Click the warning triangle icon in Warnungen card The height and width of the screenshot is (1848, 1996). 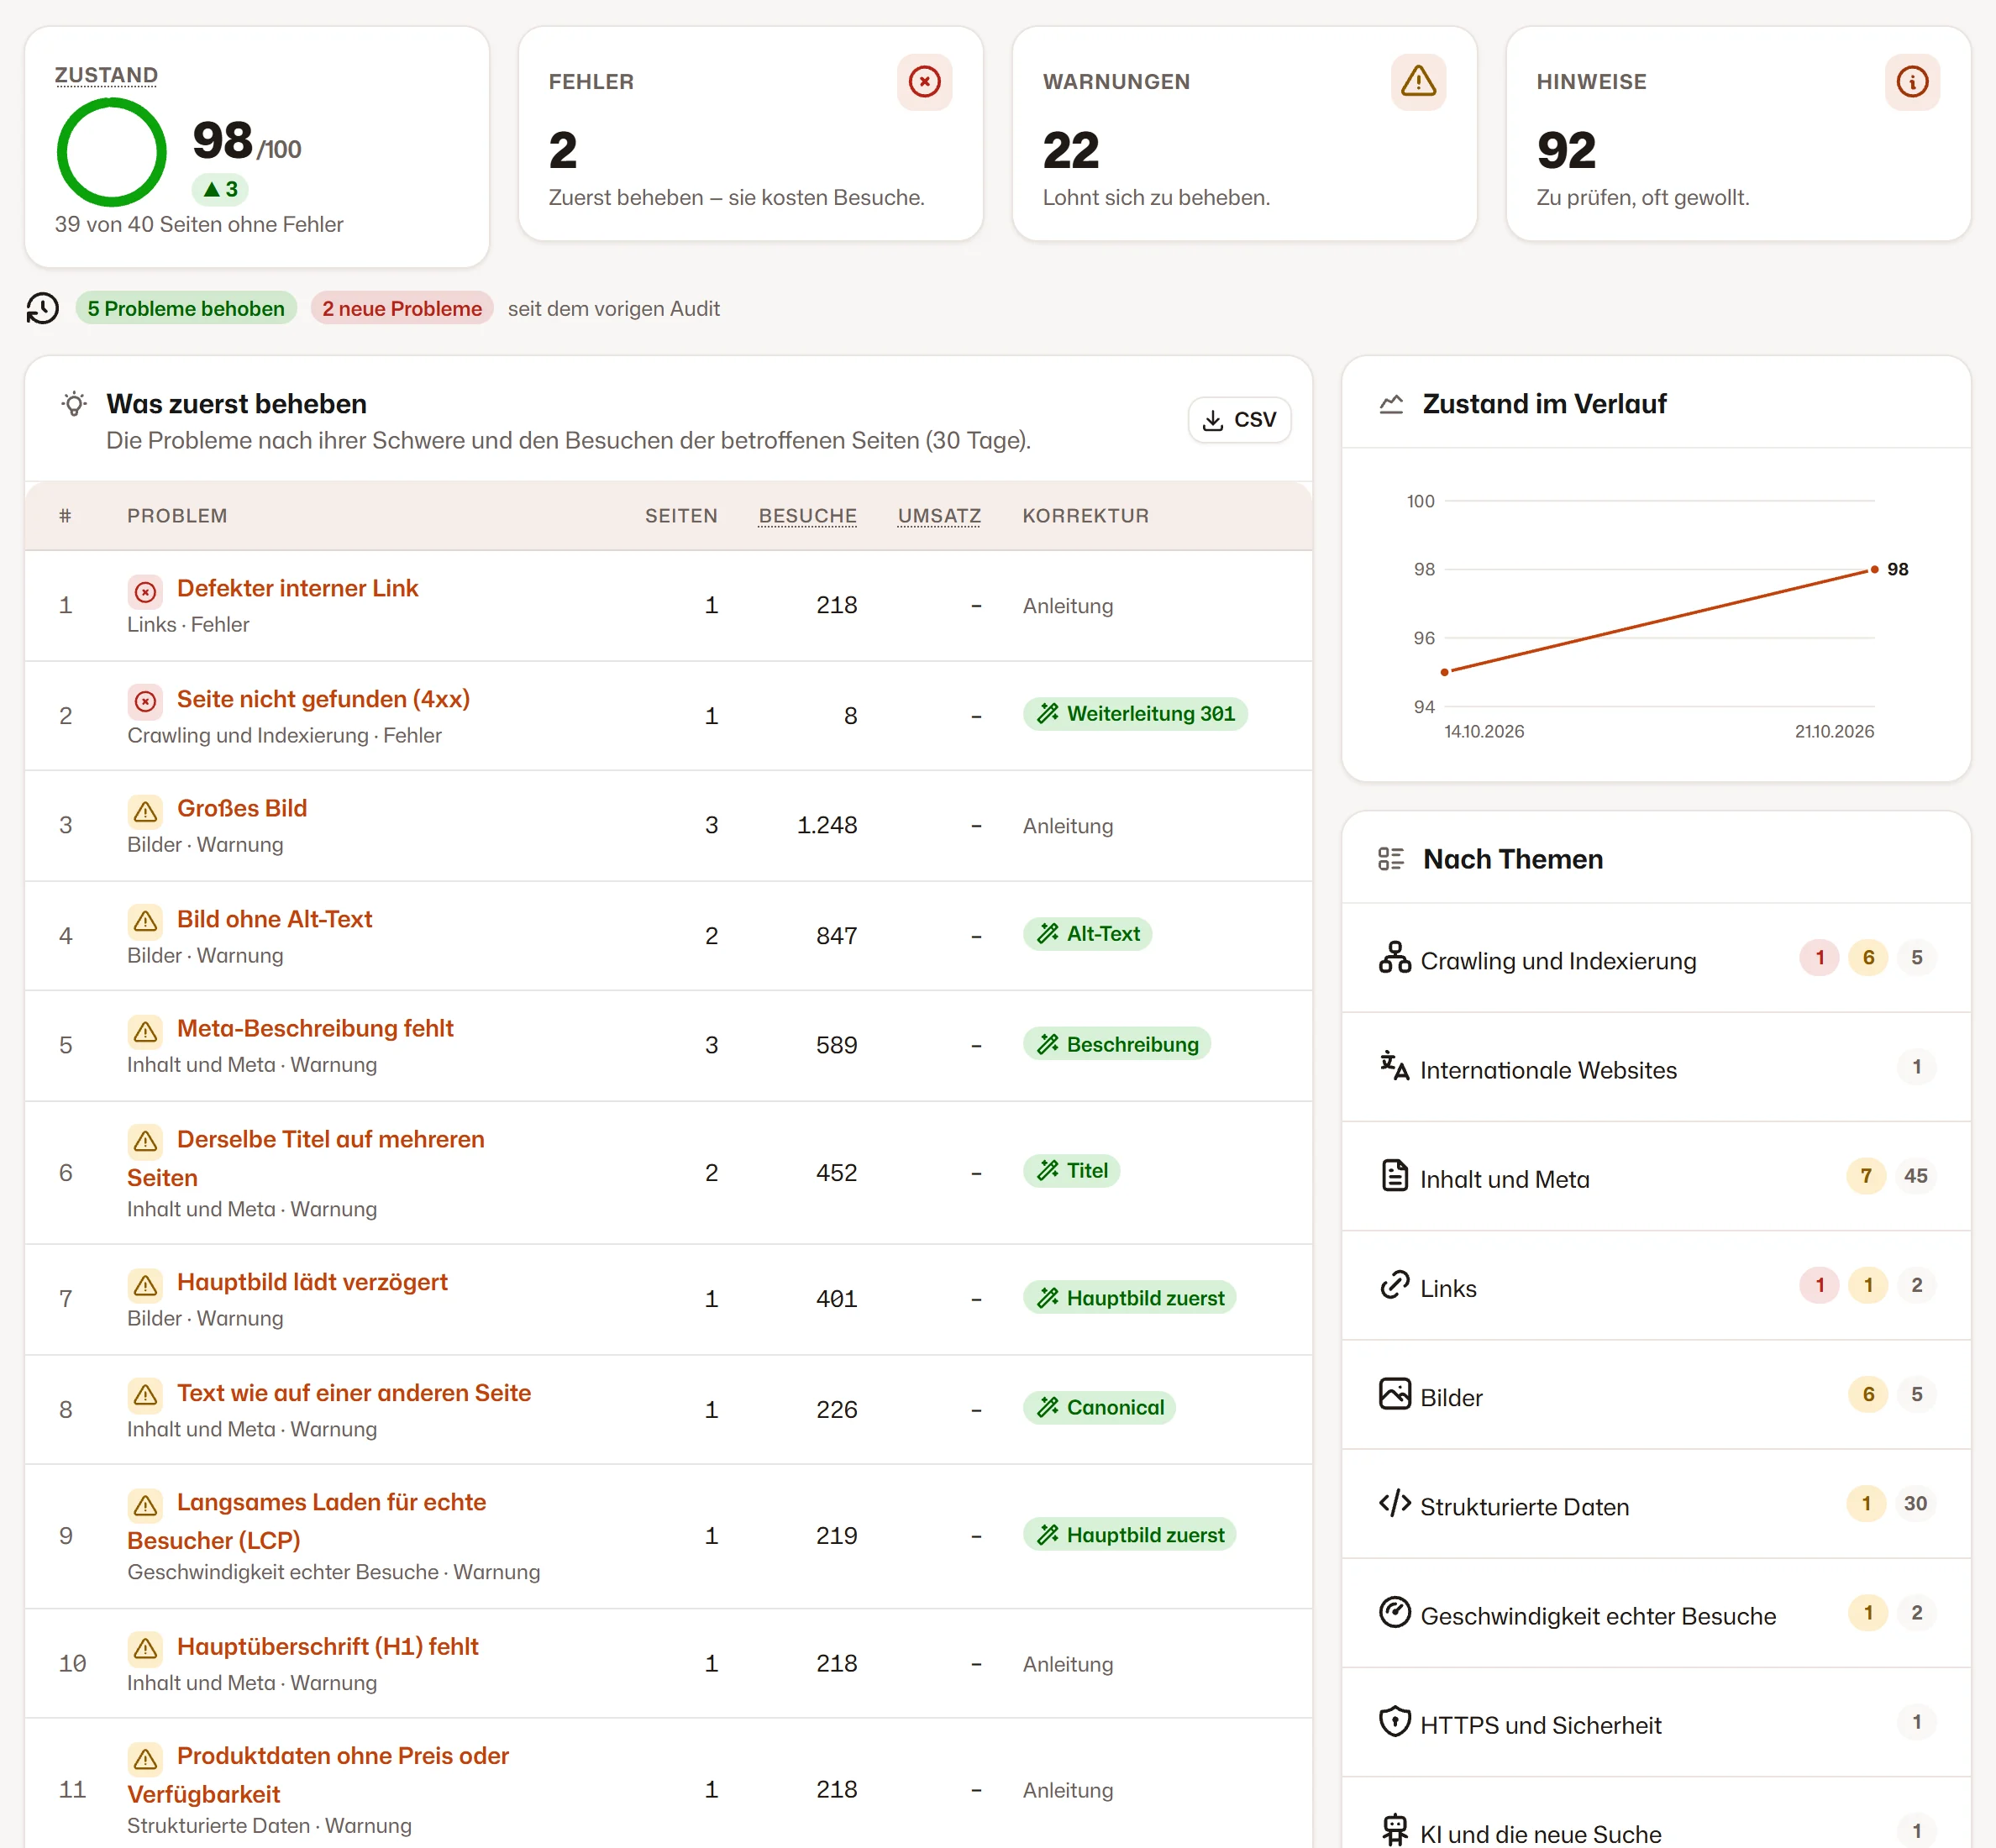[x=1418, y=82]
